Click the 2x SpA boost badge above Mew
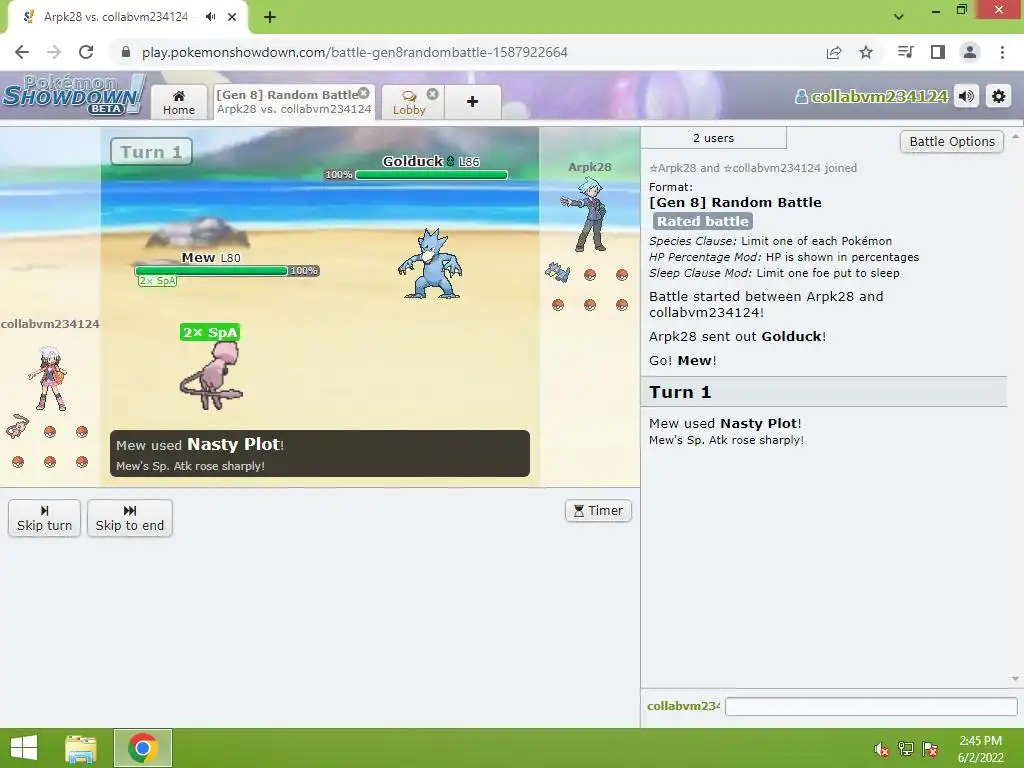 tap(210, 332)
